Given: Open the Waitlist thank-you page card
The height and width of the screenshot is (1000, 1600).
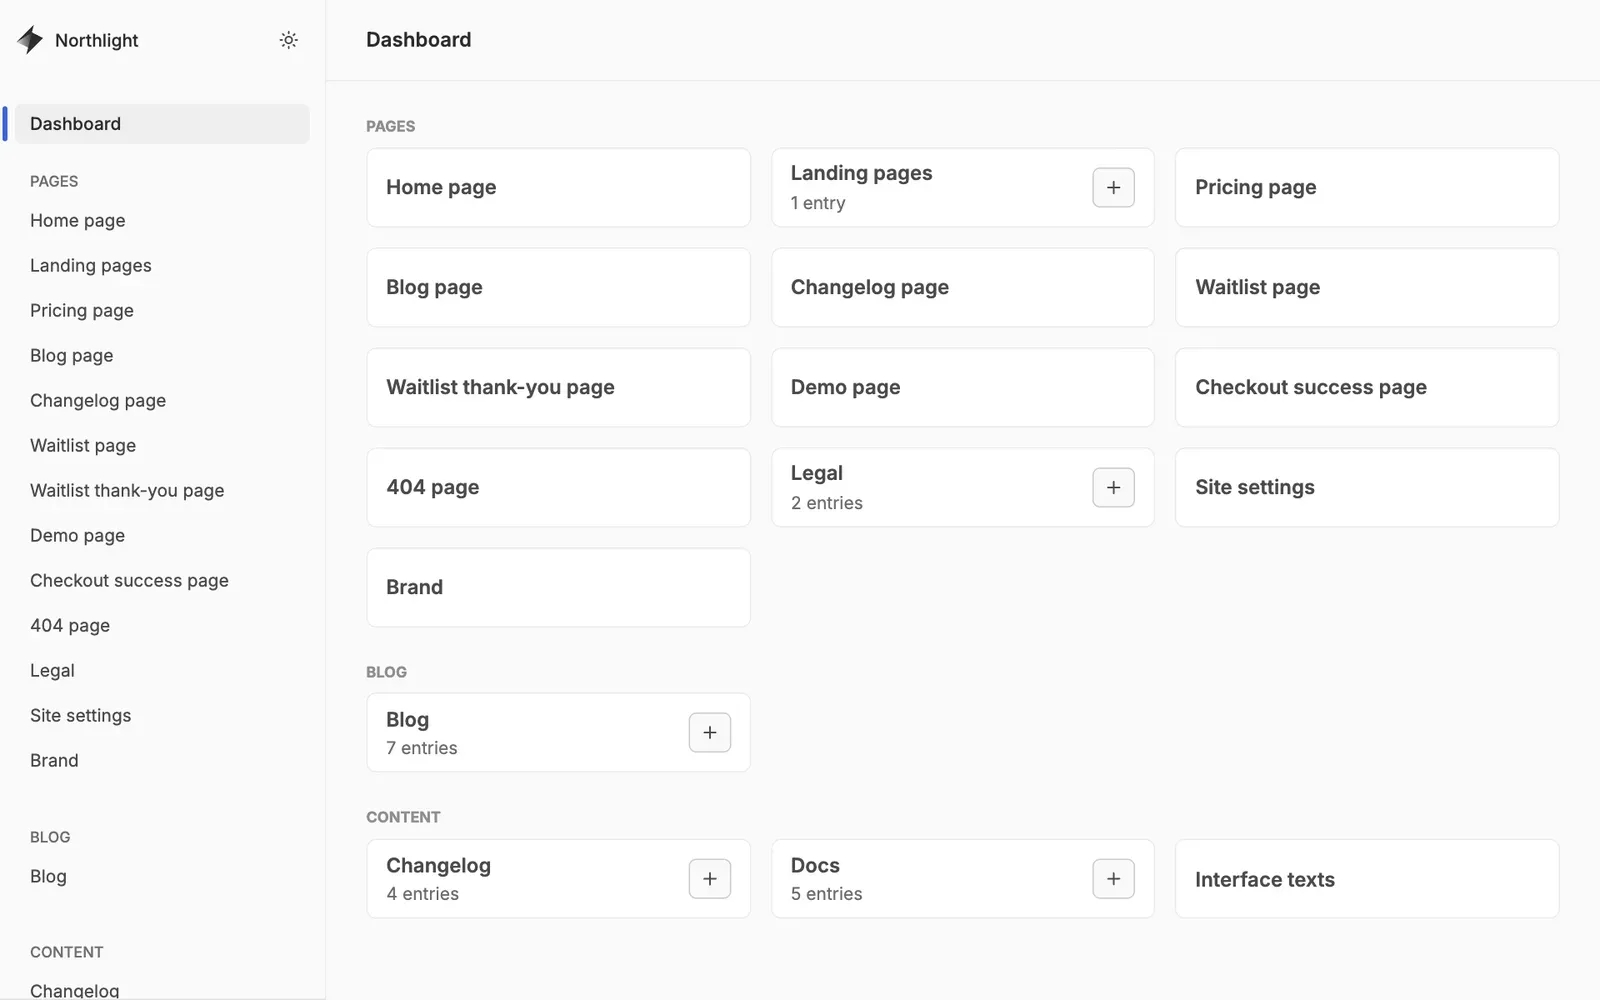Looking at the screenshot, I should coord(558,388).
